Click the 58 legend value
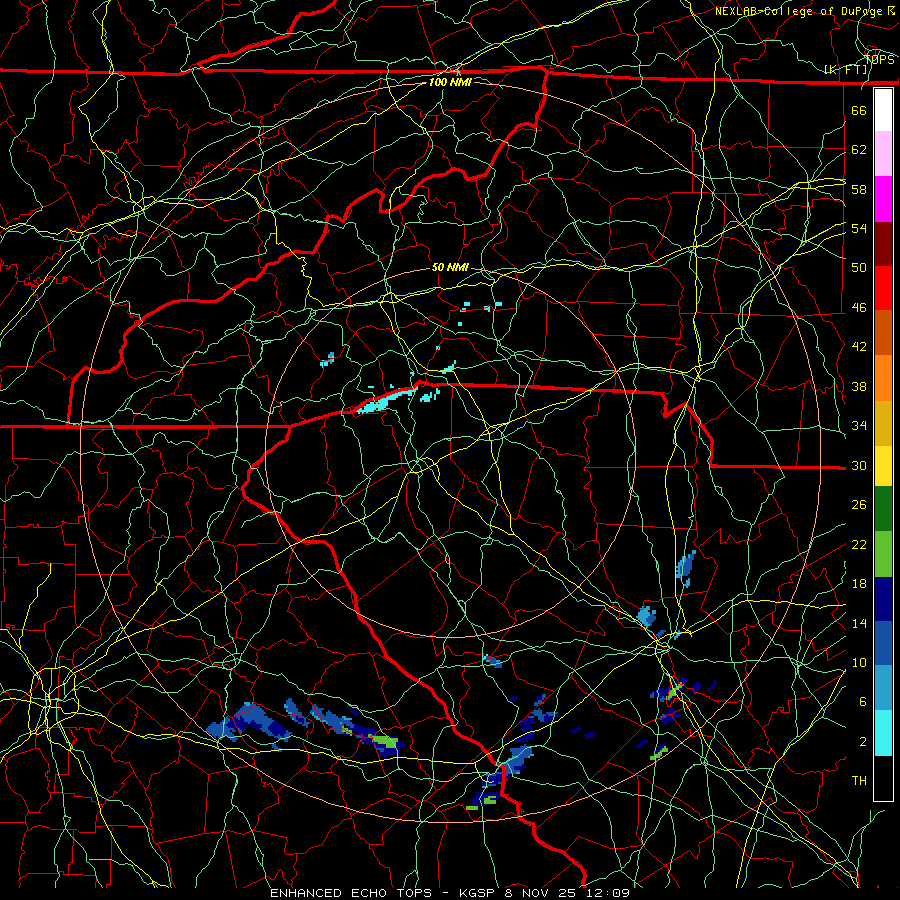This screenshot has width=900, height=900. pyautogui.click(x=859, y=189)
